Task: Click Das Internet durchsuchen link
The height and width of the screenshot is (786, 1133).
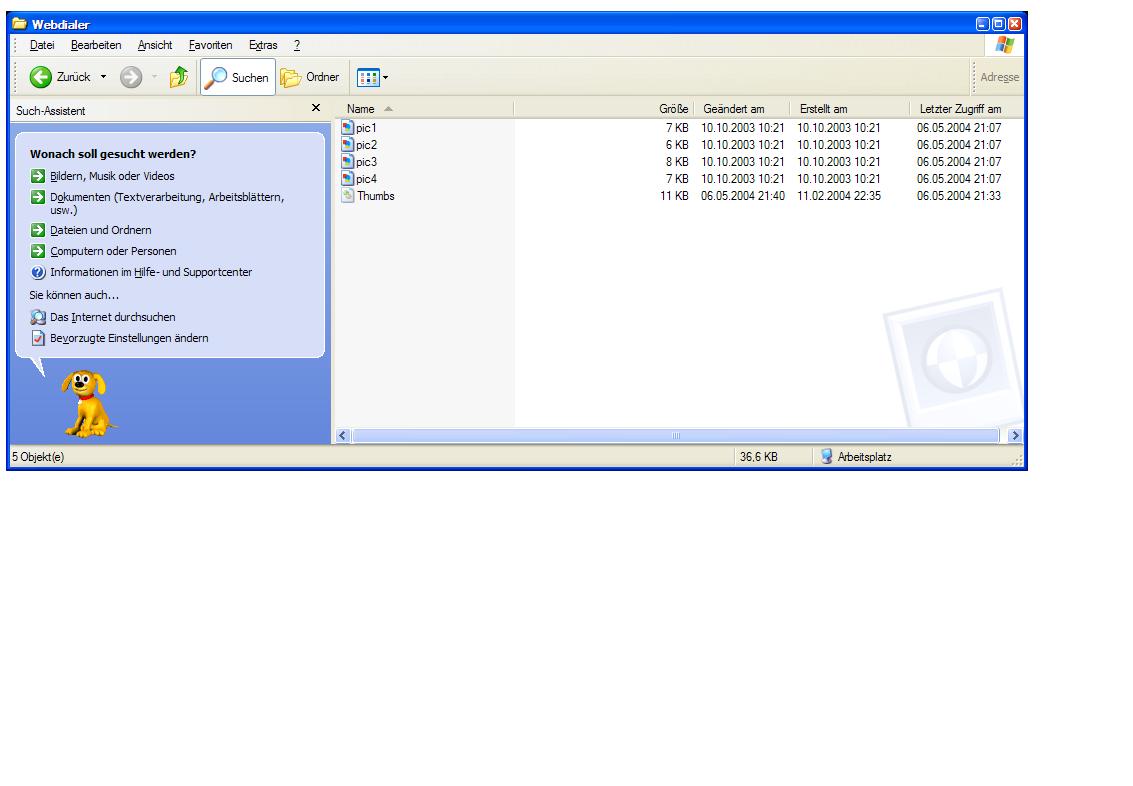Action: coord(113,316)
